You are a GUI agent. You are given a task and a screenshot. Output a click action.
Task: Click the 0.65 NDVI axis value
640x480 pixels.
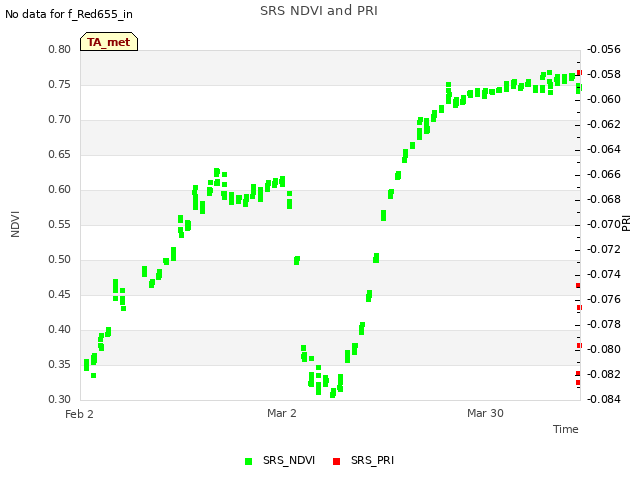60,155
